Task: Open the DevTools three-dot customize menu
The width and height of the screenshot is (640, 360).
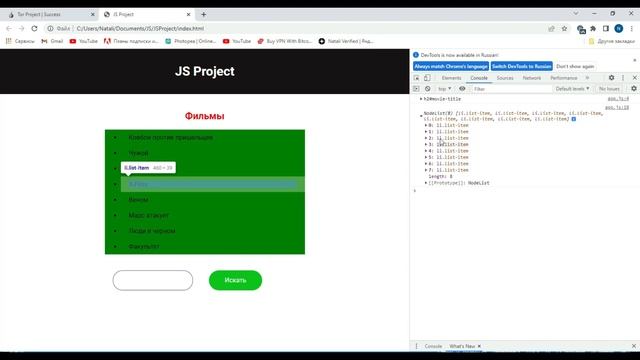Action: tap(623, 78)
